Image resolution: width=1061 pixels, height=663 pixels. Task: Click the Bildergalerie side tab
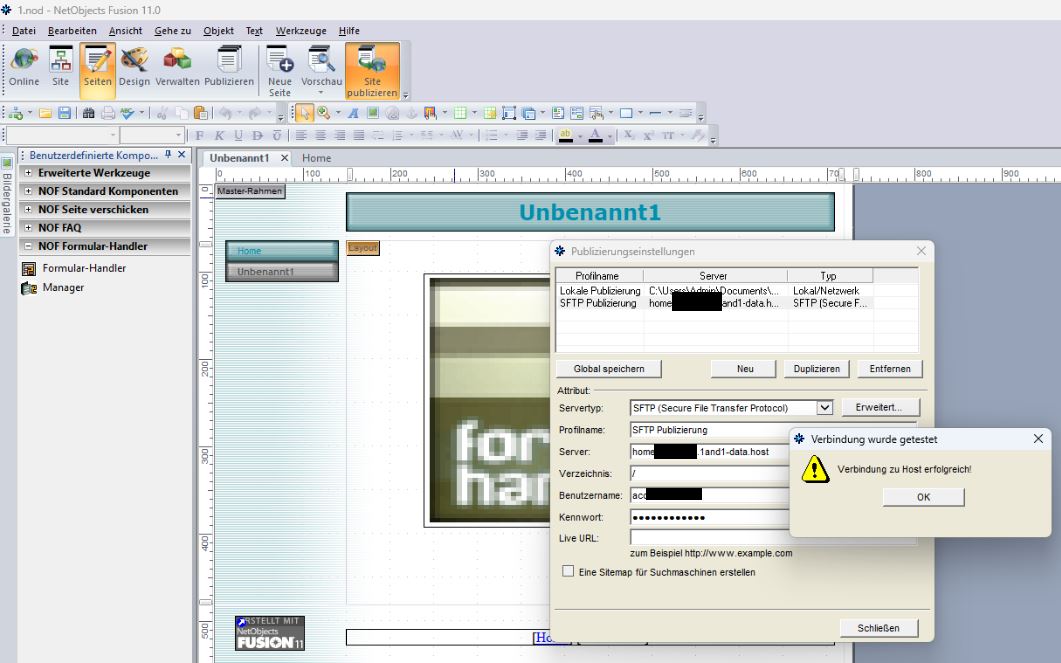[x=7, y=196]
